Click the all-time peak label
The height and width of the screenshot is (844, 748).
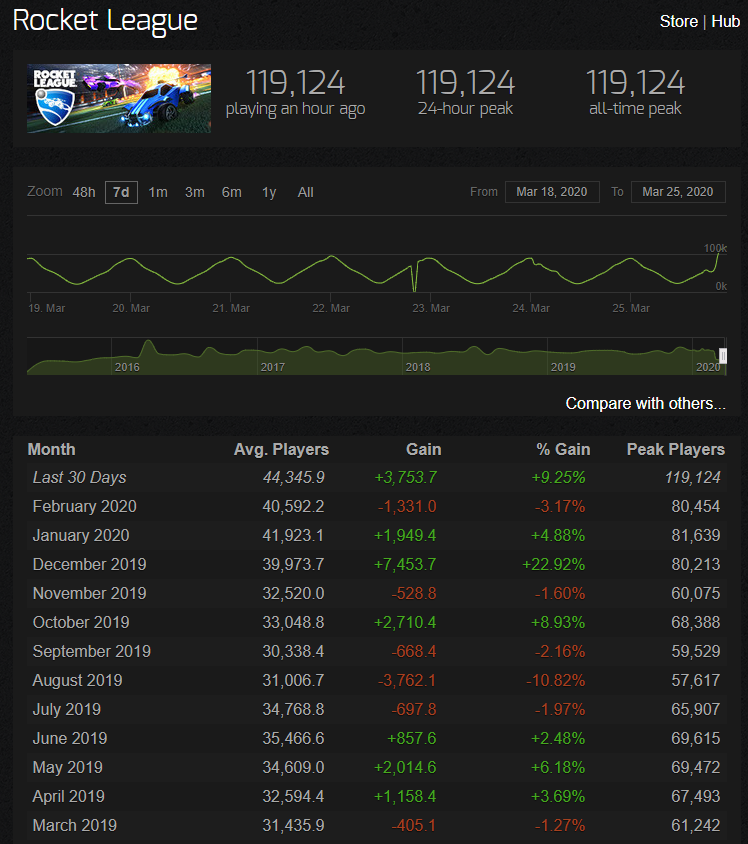(635, 109)
